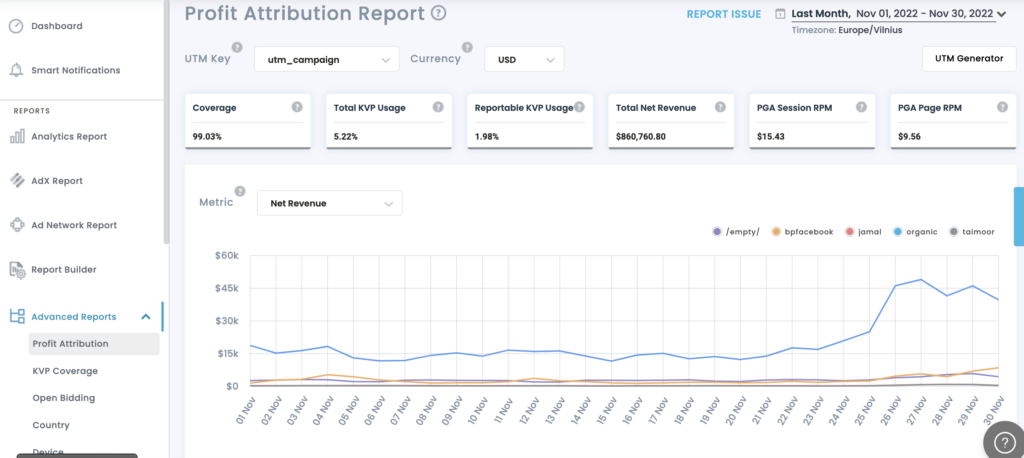Click the calendar icon next to date range
The width and height of the screenshot is (1024, 458).
780,14
